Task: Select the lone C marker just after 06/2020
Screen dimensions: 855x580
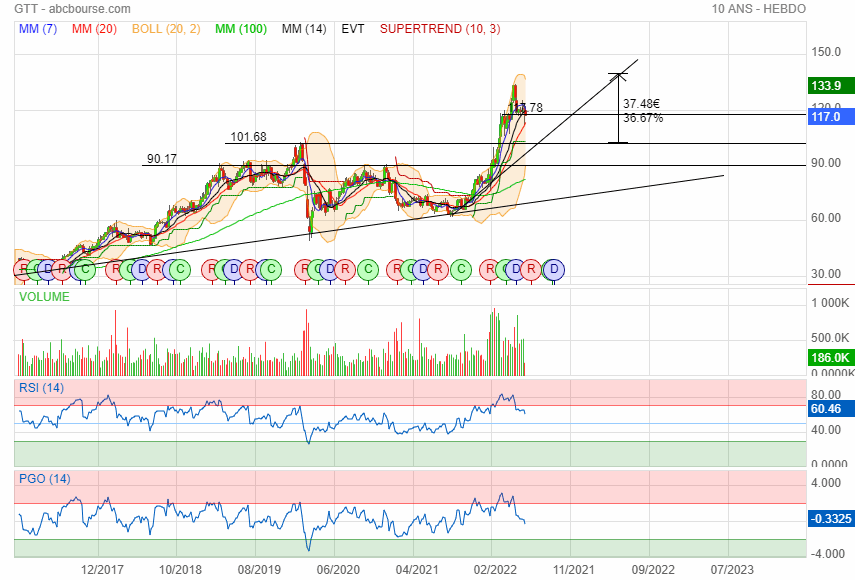Action: click(369, 269)
